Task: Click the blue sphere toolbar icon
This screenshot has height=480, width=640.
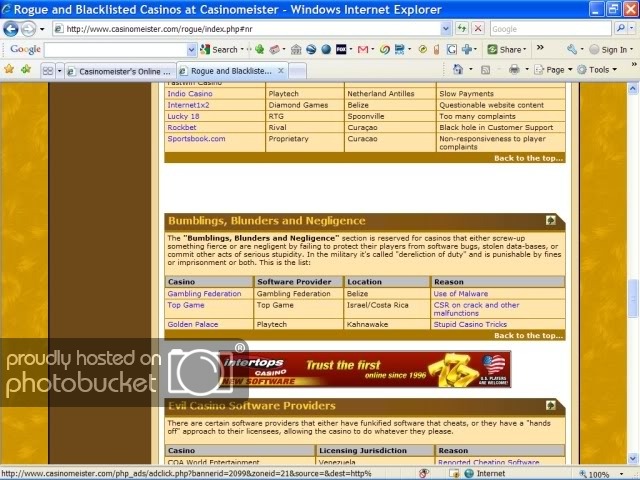Action: tap(326, 50)
